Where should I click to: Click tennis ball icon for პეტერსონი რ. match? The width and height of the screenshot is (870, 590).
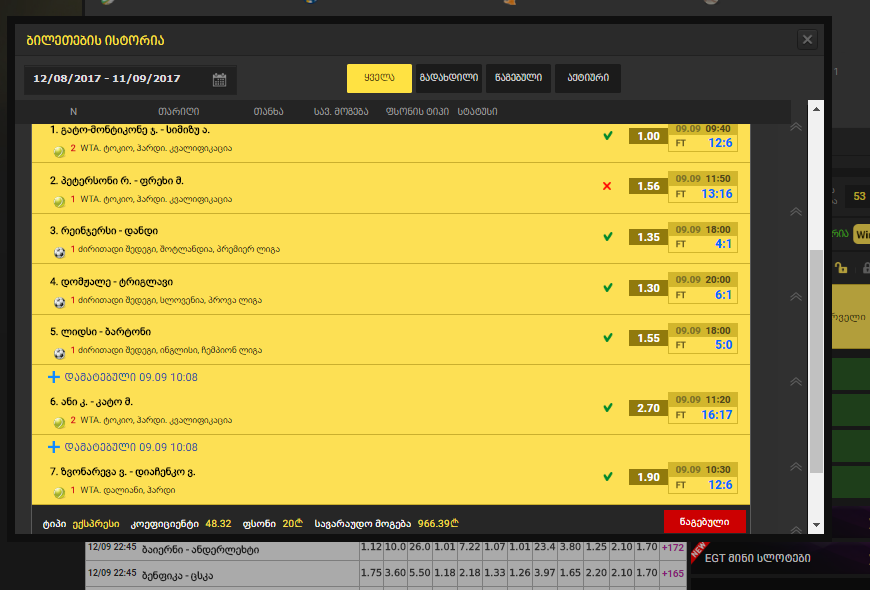coord(59,202)
